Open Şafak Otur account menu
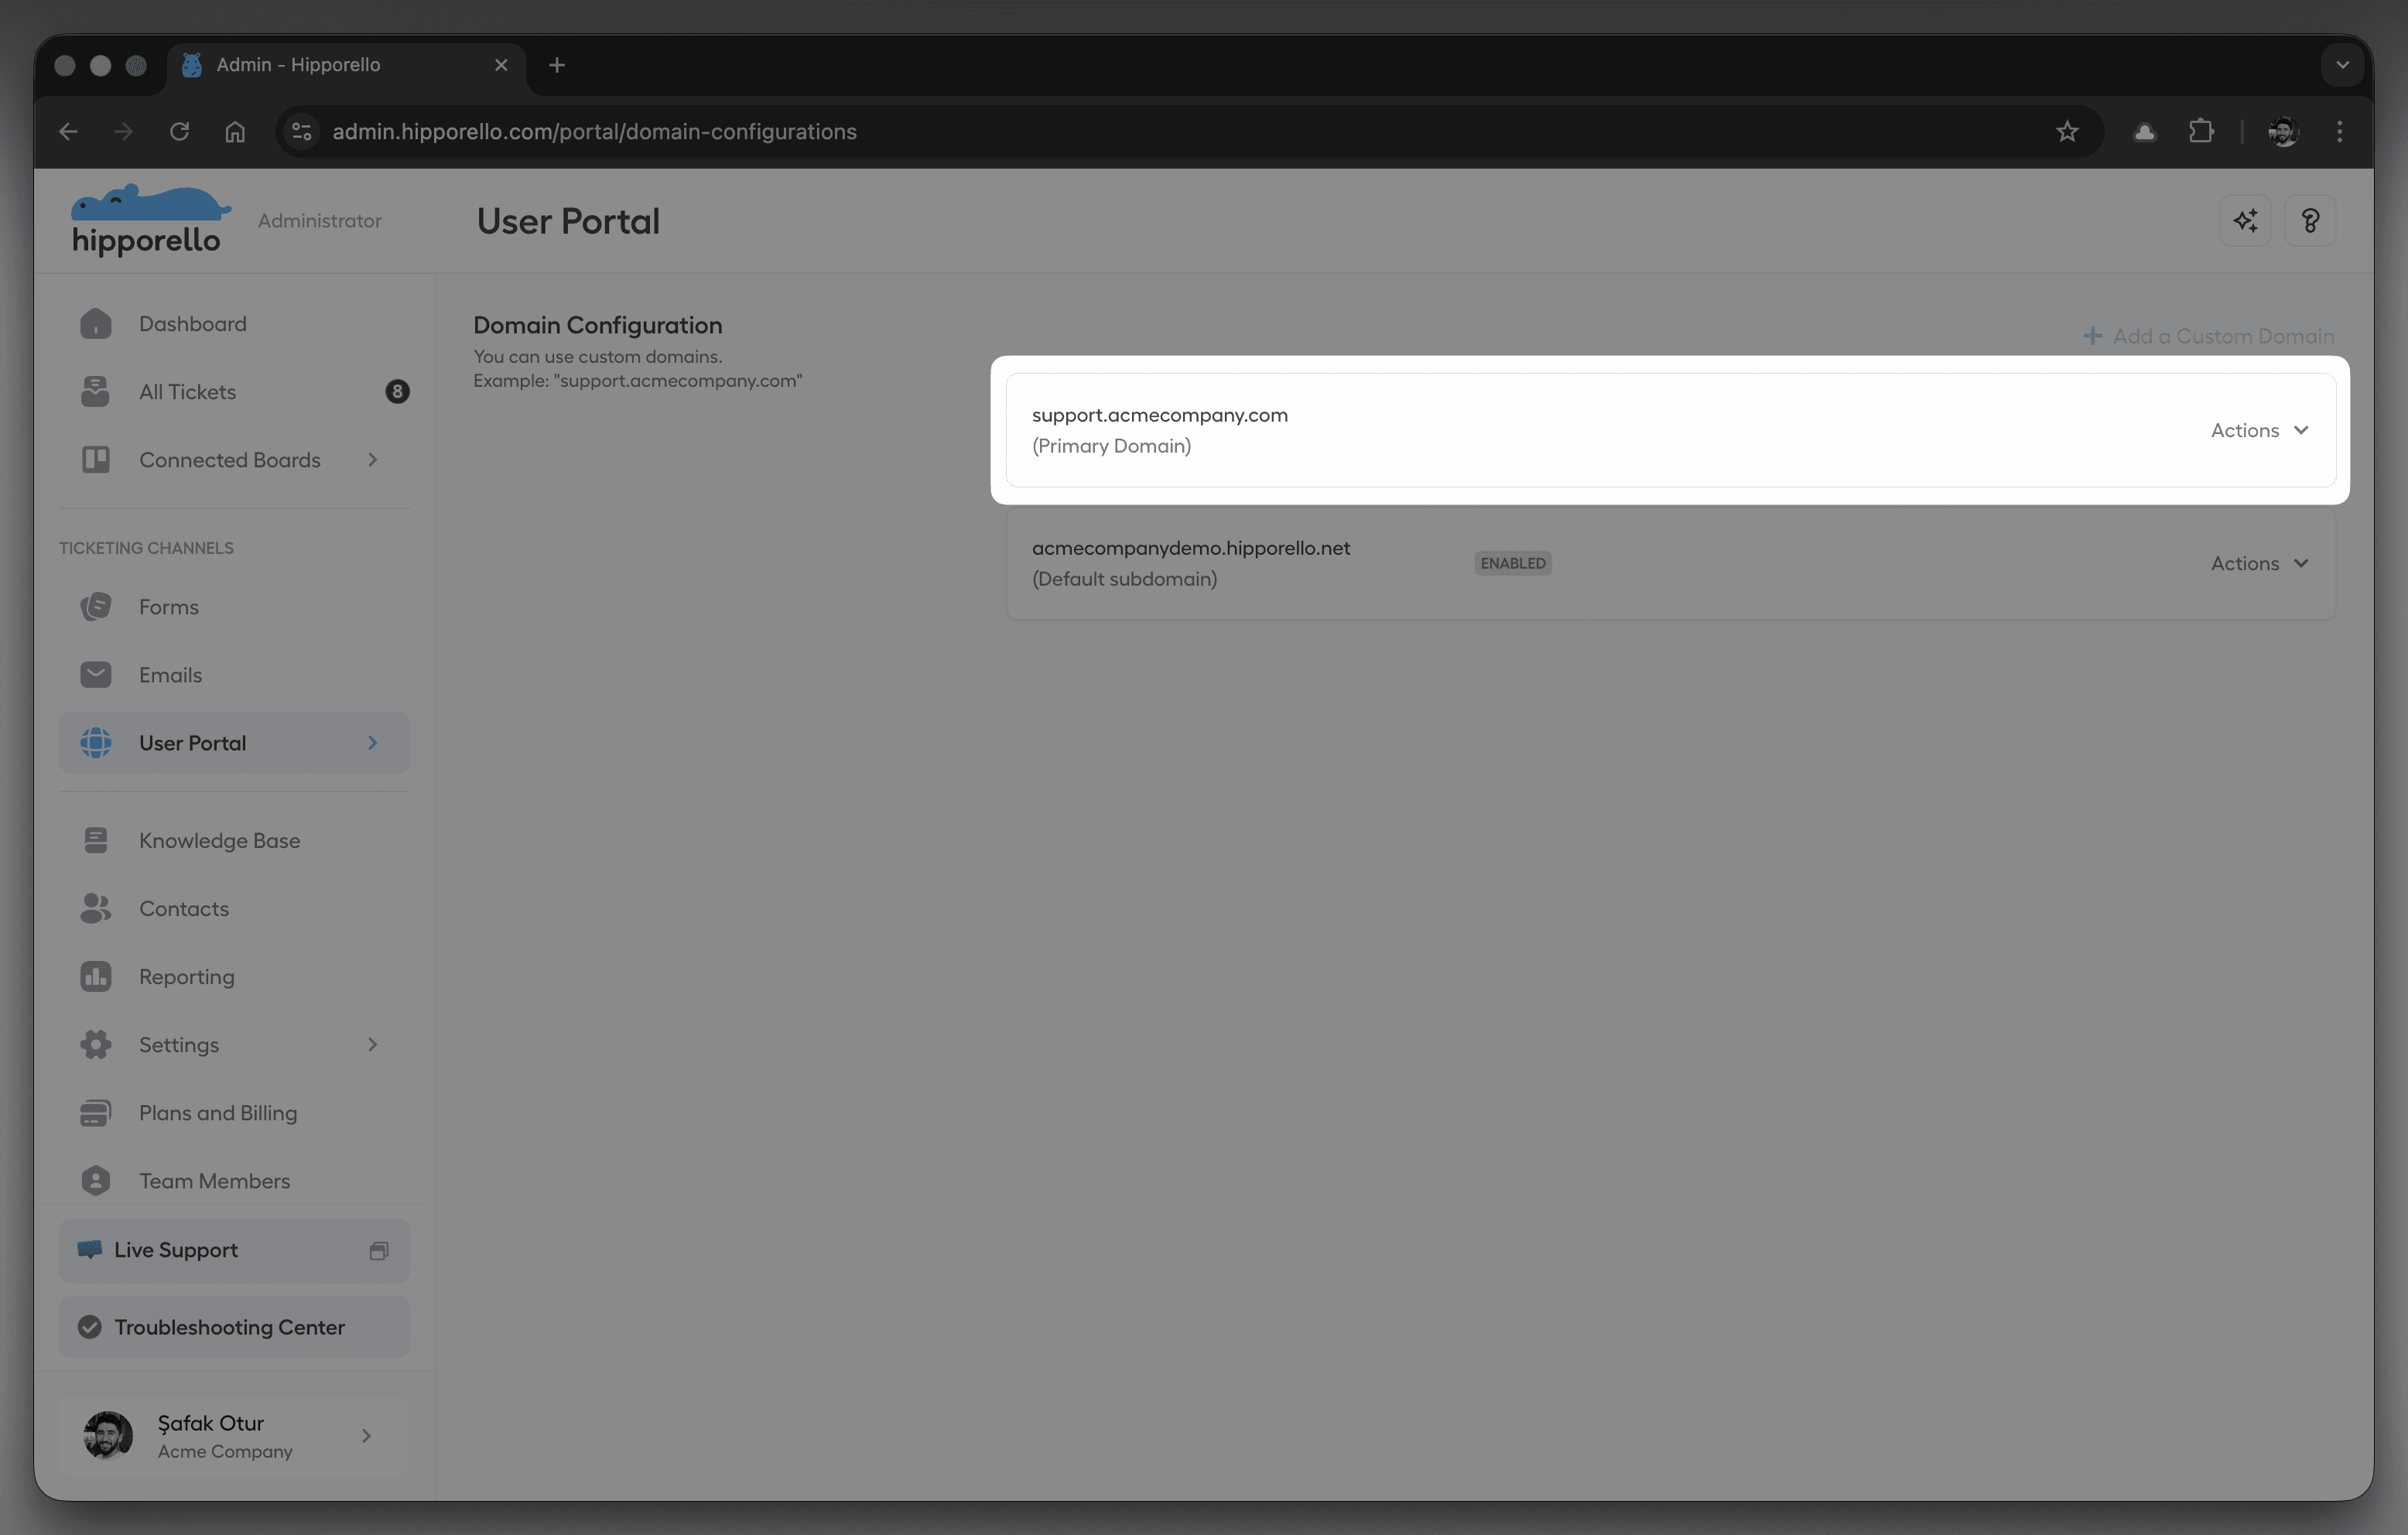Image resolution: width=2408 pixels, height=1535 pixels. click(234, 1436)
